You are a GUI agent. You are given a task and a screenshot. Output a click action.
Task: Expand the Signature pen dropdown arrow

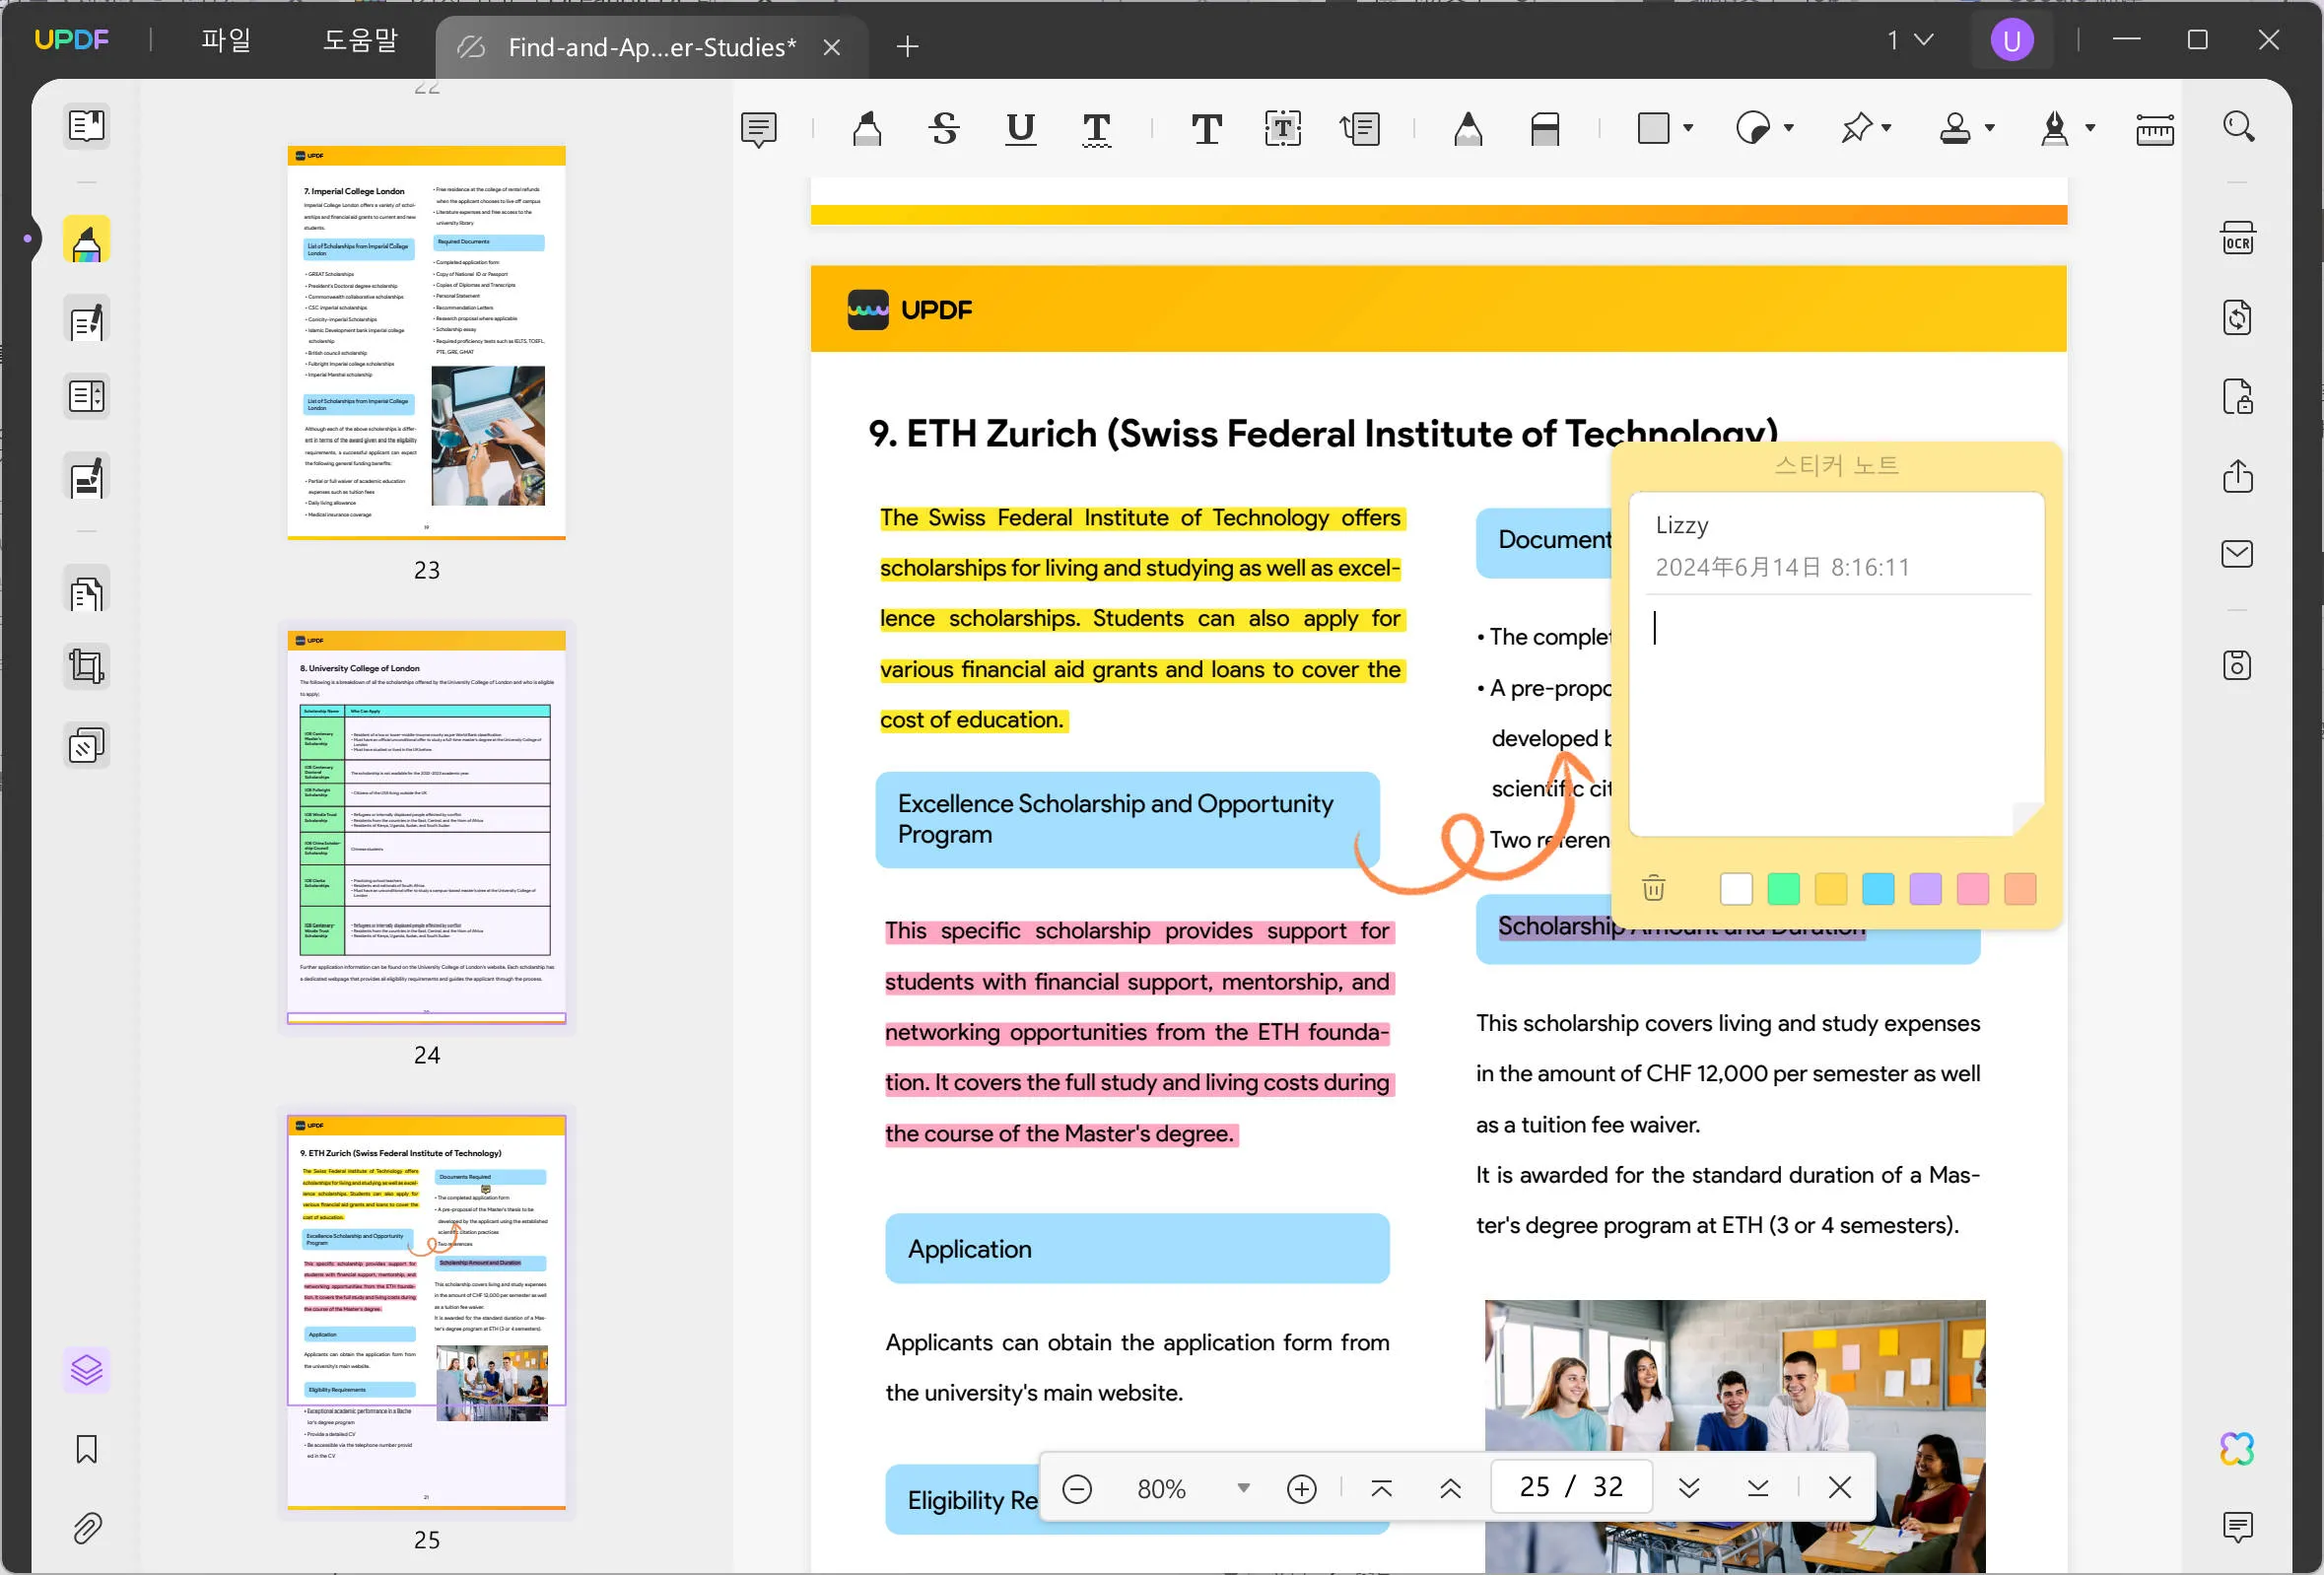2090,128
